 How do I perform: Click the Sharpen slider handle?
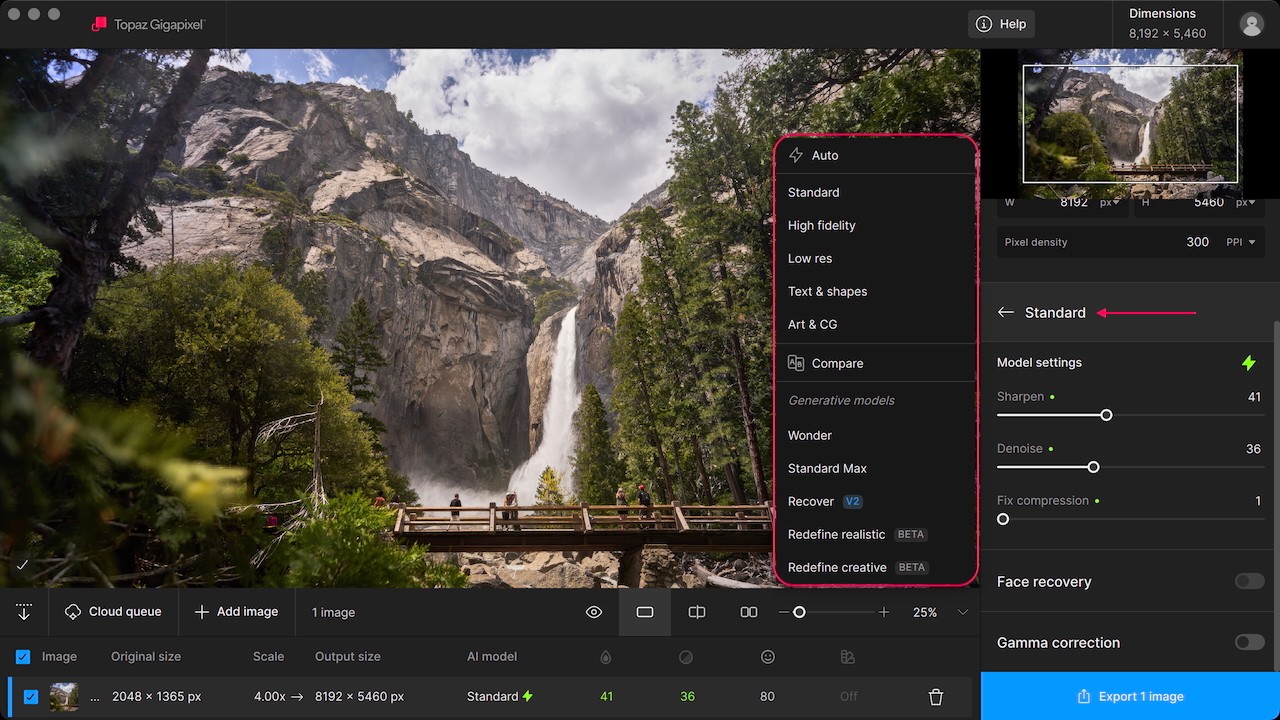[1106, 415]
